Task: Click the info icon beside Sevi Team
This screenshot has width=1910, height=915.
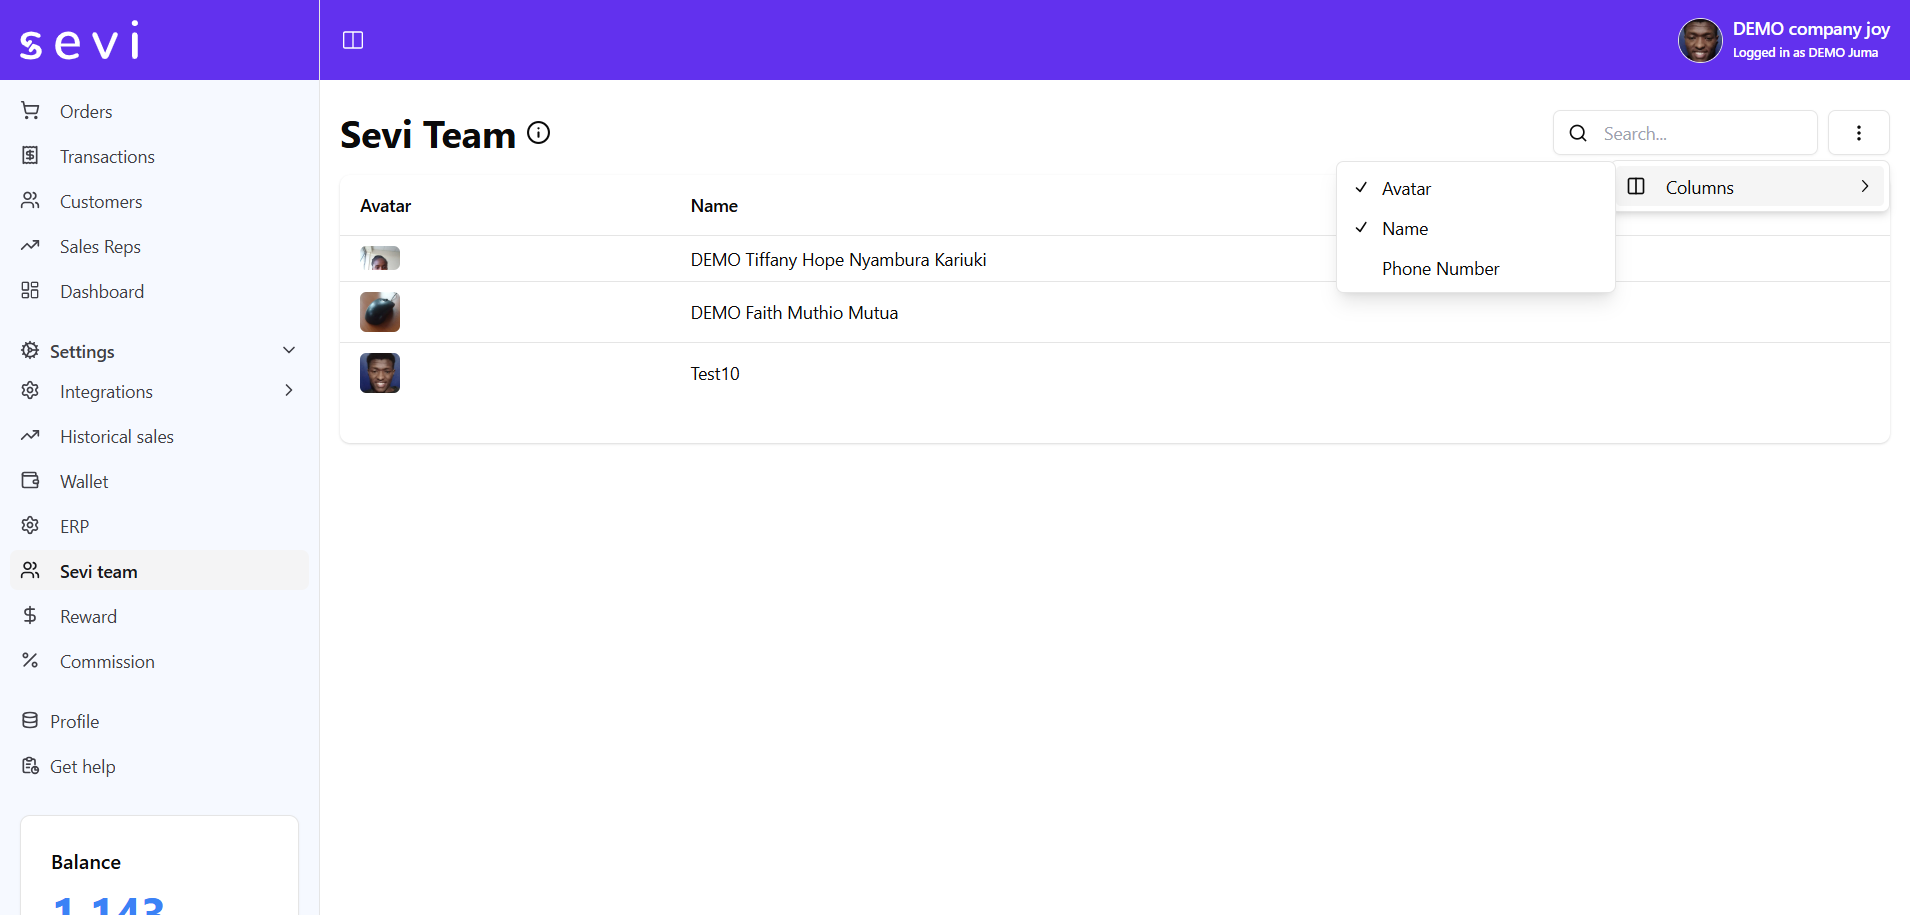Action: (538, 133)
